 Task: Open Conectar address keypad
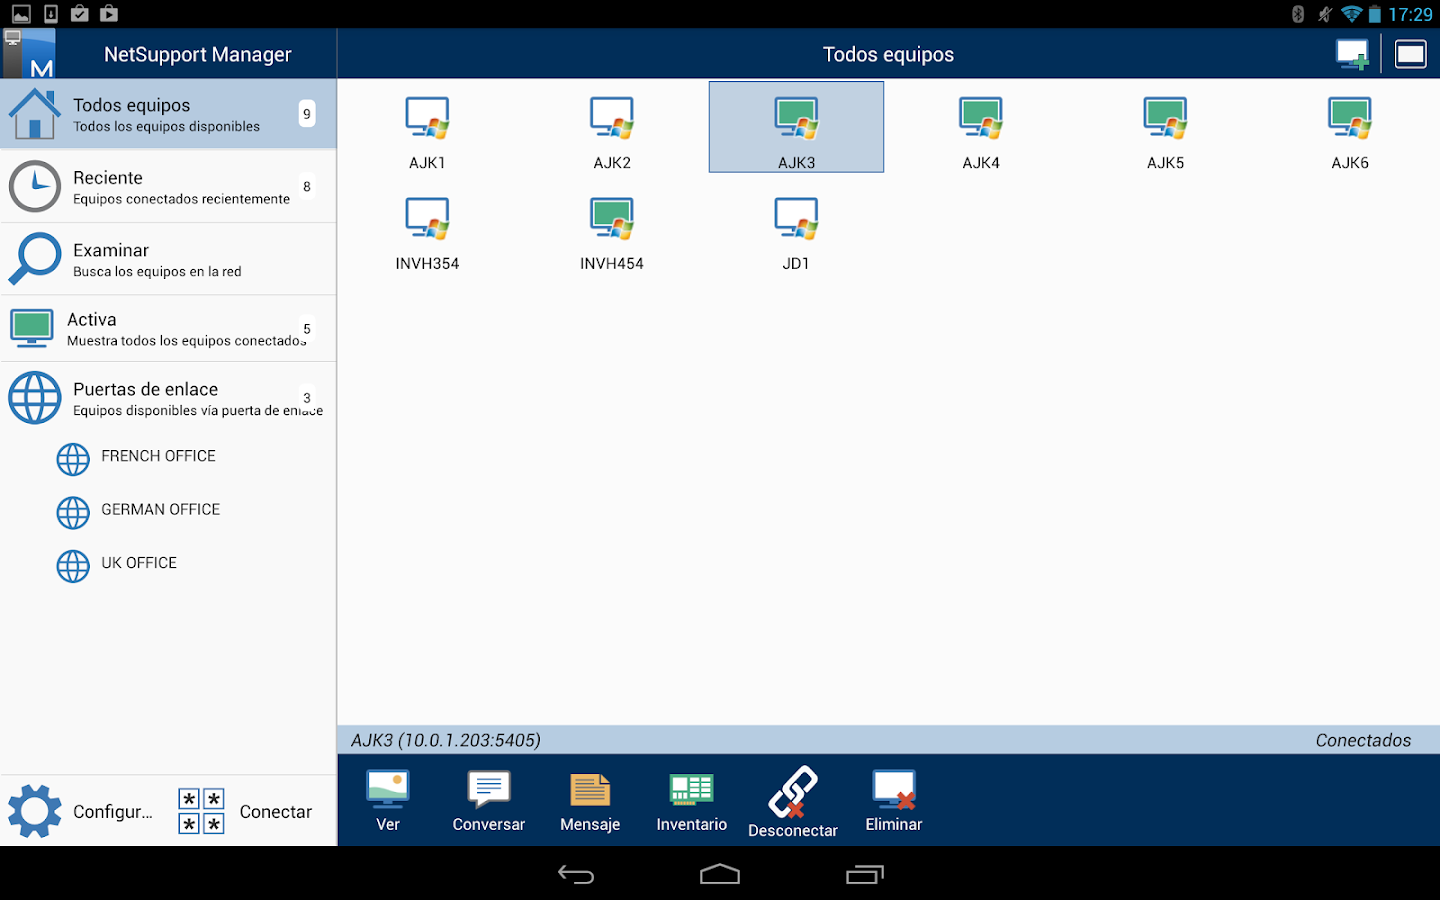point(201,810)
